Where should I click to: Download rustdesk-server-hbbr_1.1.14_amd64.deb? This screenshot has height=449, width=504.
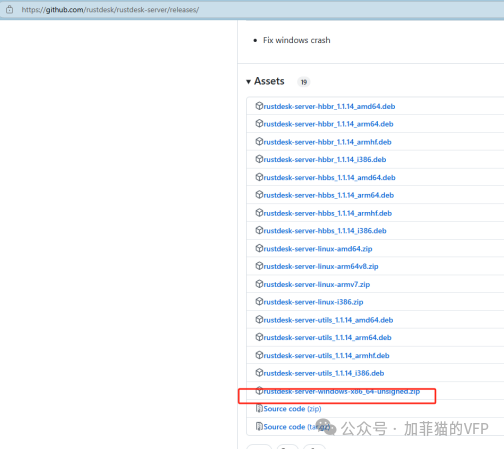(329, 106)
